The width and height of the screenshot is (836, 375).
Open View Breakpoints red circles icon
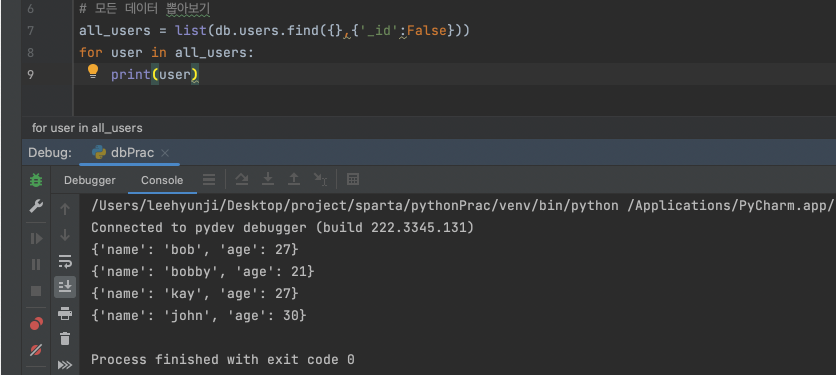click(x=36, y=323)
